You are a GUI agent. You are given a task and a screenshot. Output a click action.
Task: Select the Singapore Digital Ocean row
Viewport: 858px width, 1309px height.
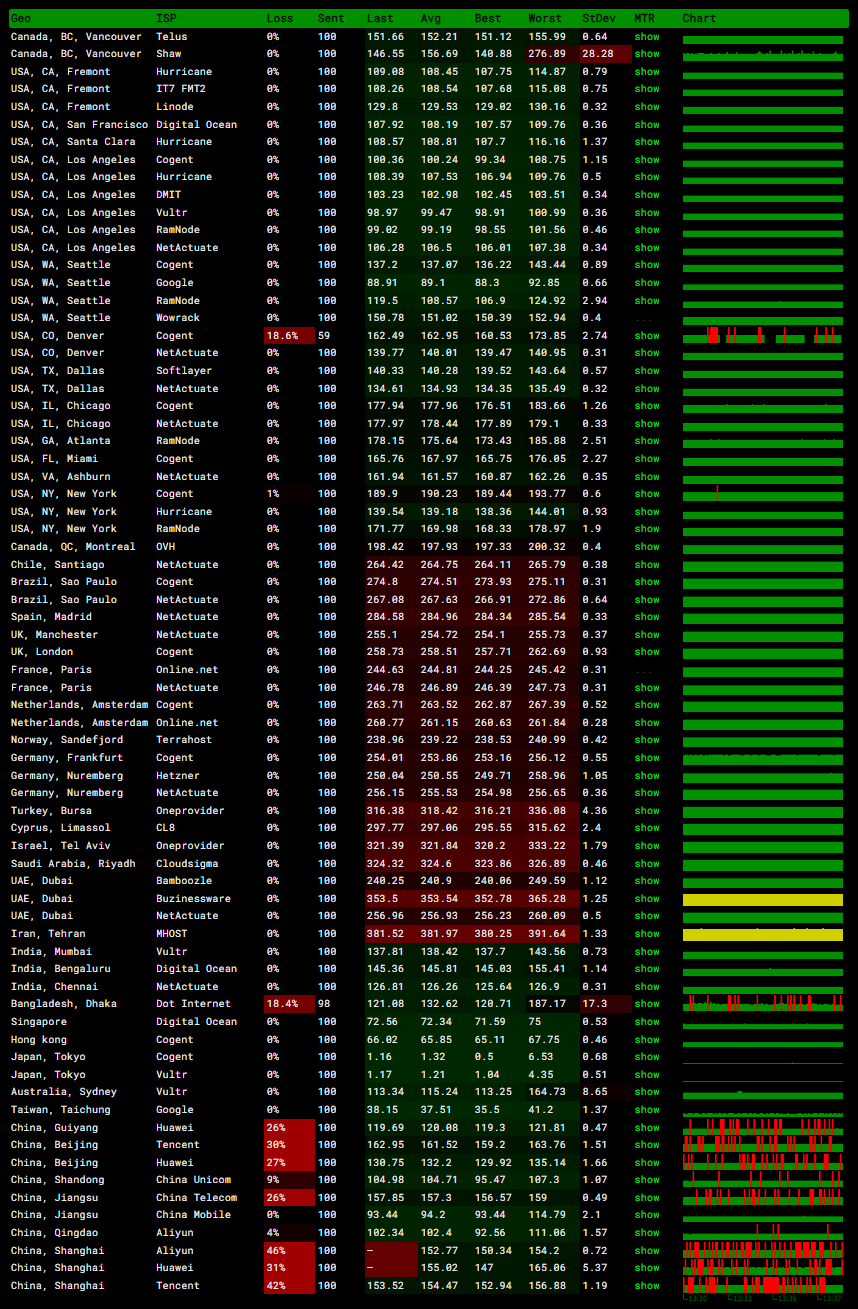[428, 1022]
